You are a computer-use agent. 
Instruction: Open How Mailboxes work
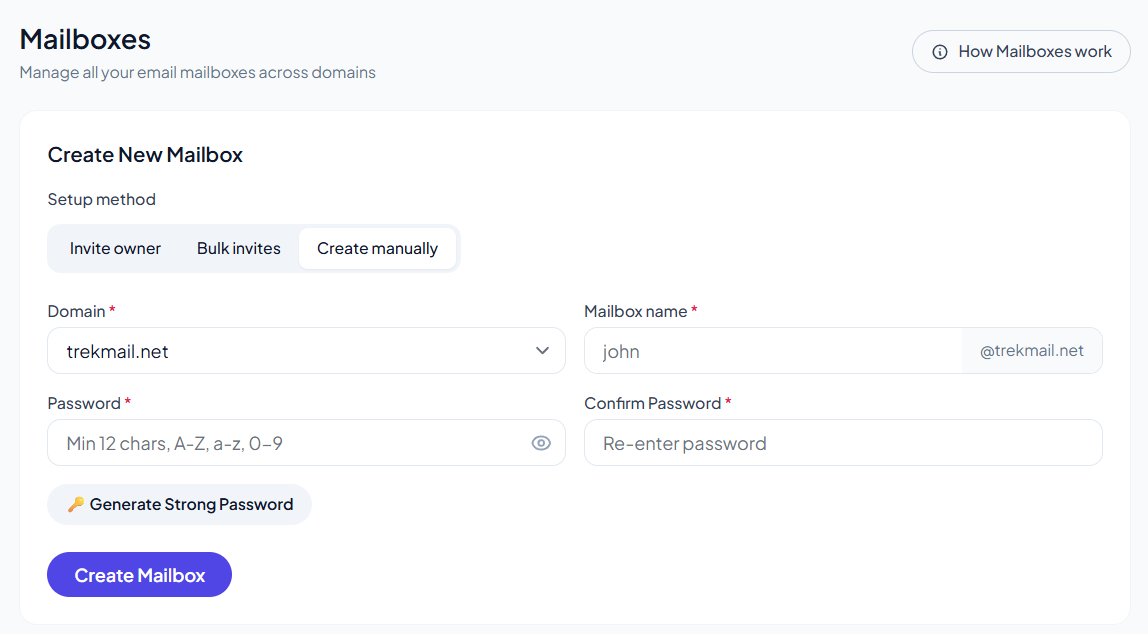tap(1021, 51)
